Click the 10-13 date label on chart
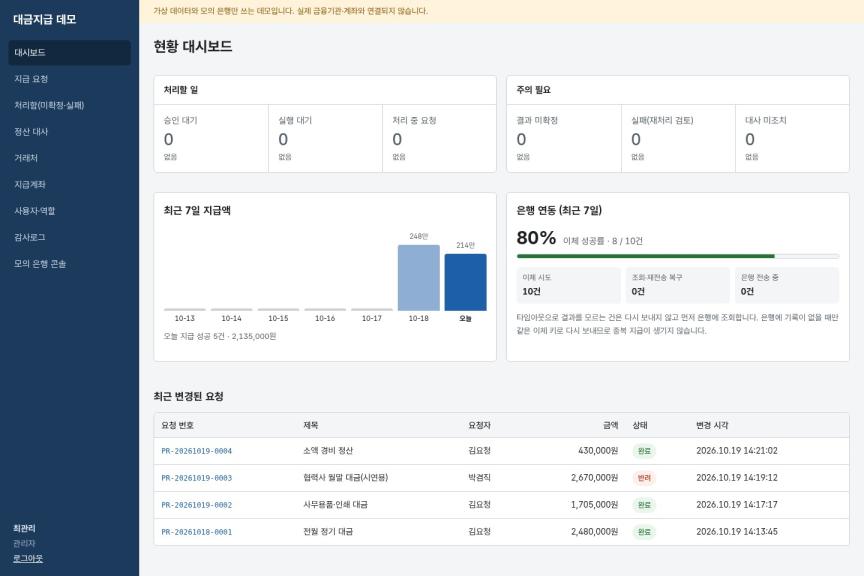This screenshot has height=576, width=864. pyautogui.click(x=185, y=319)
